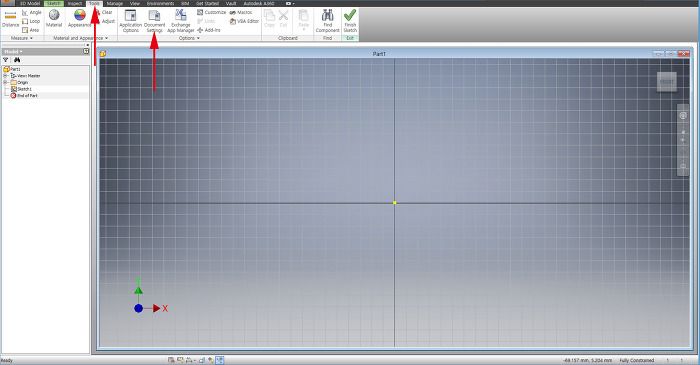The height and width of the screenshot is (365, 700).
Task: Select the Origin folder row
Action: [x=19, y=83]
